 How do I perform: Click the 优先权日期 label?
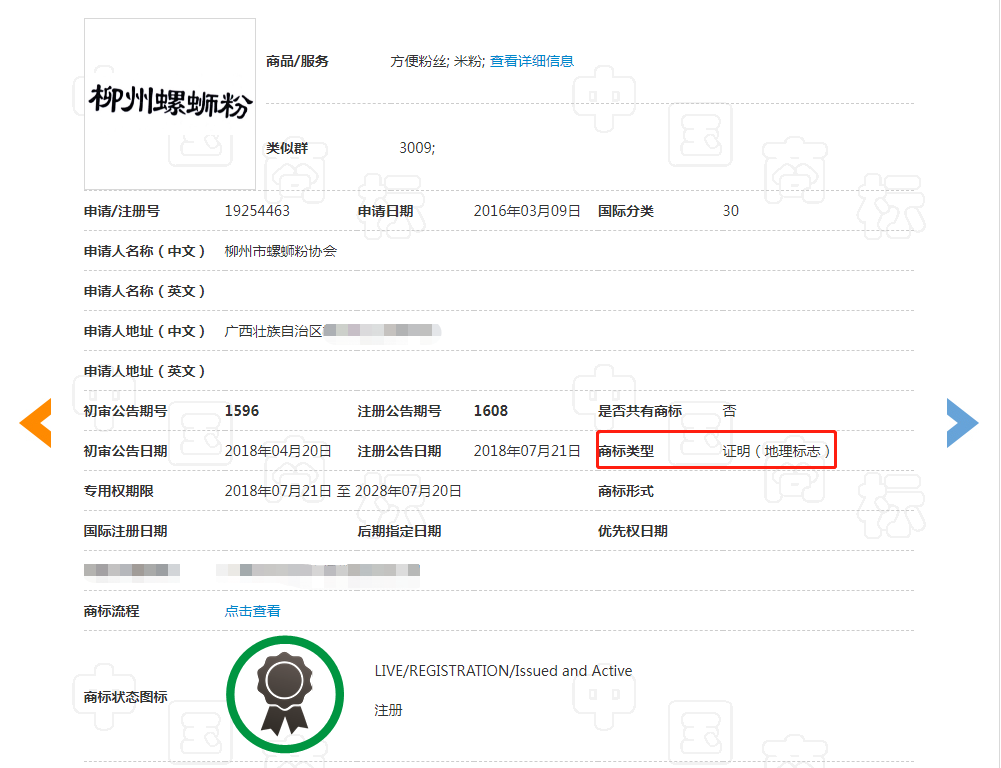633,531
